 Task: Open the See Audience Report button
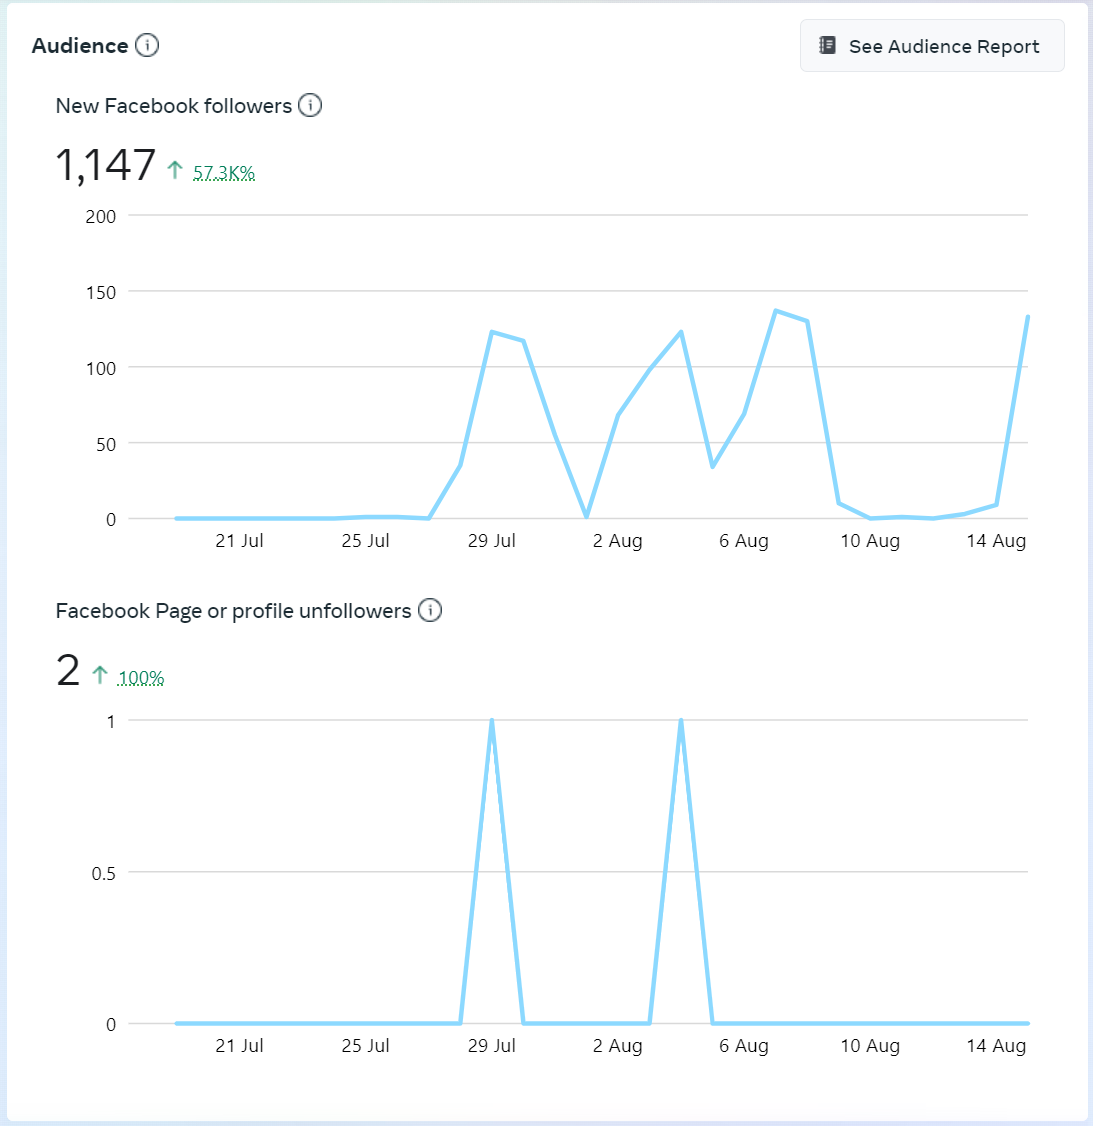click(x=932, y=46)
